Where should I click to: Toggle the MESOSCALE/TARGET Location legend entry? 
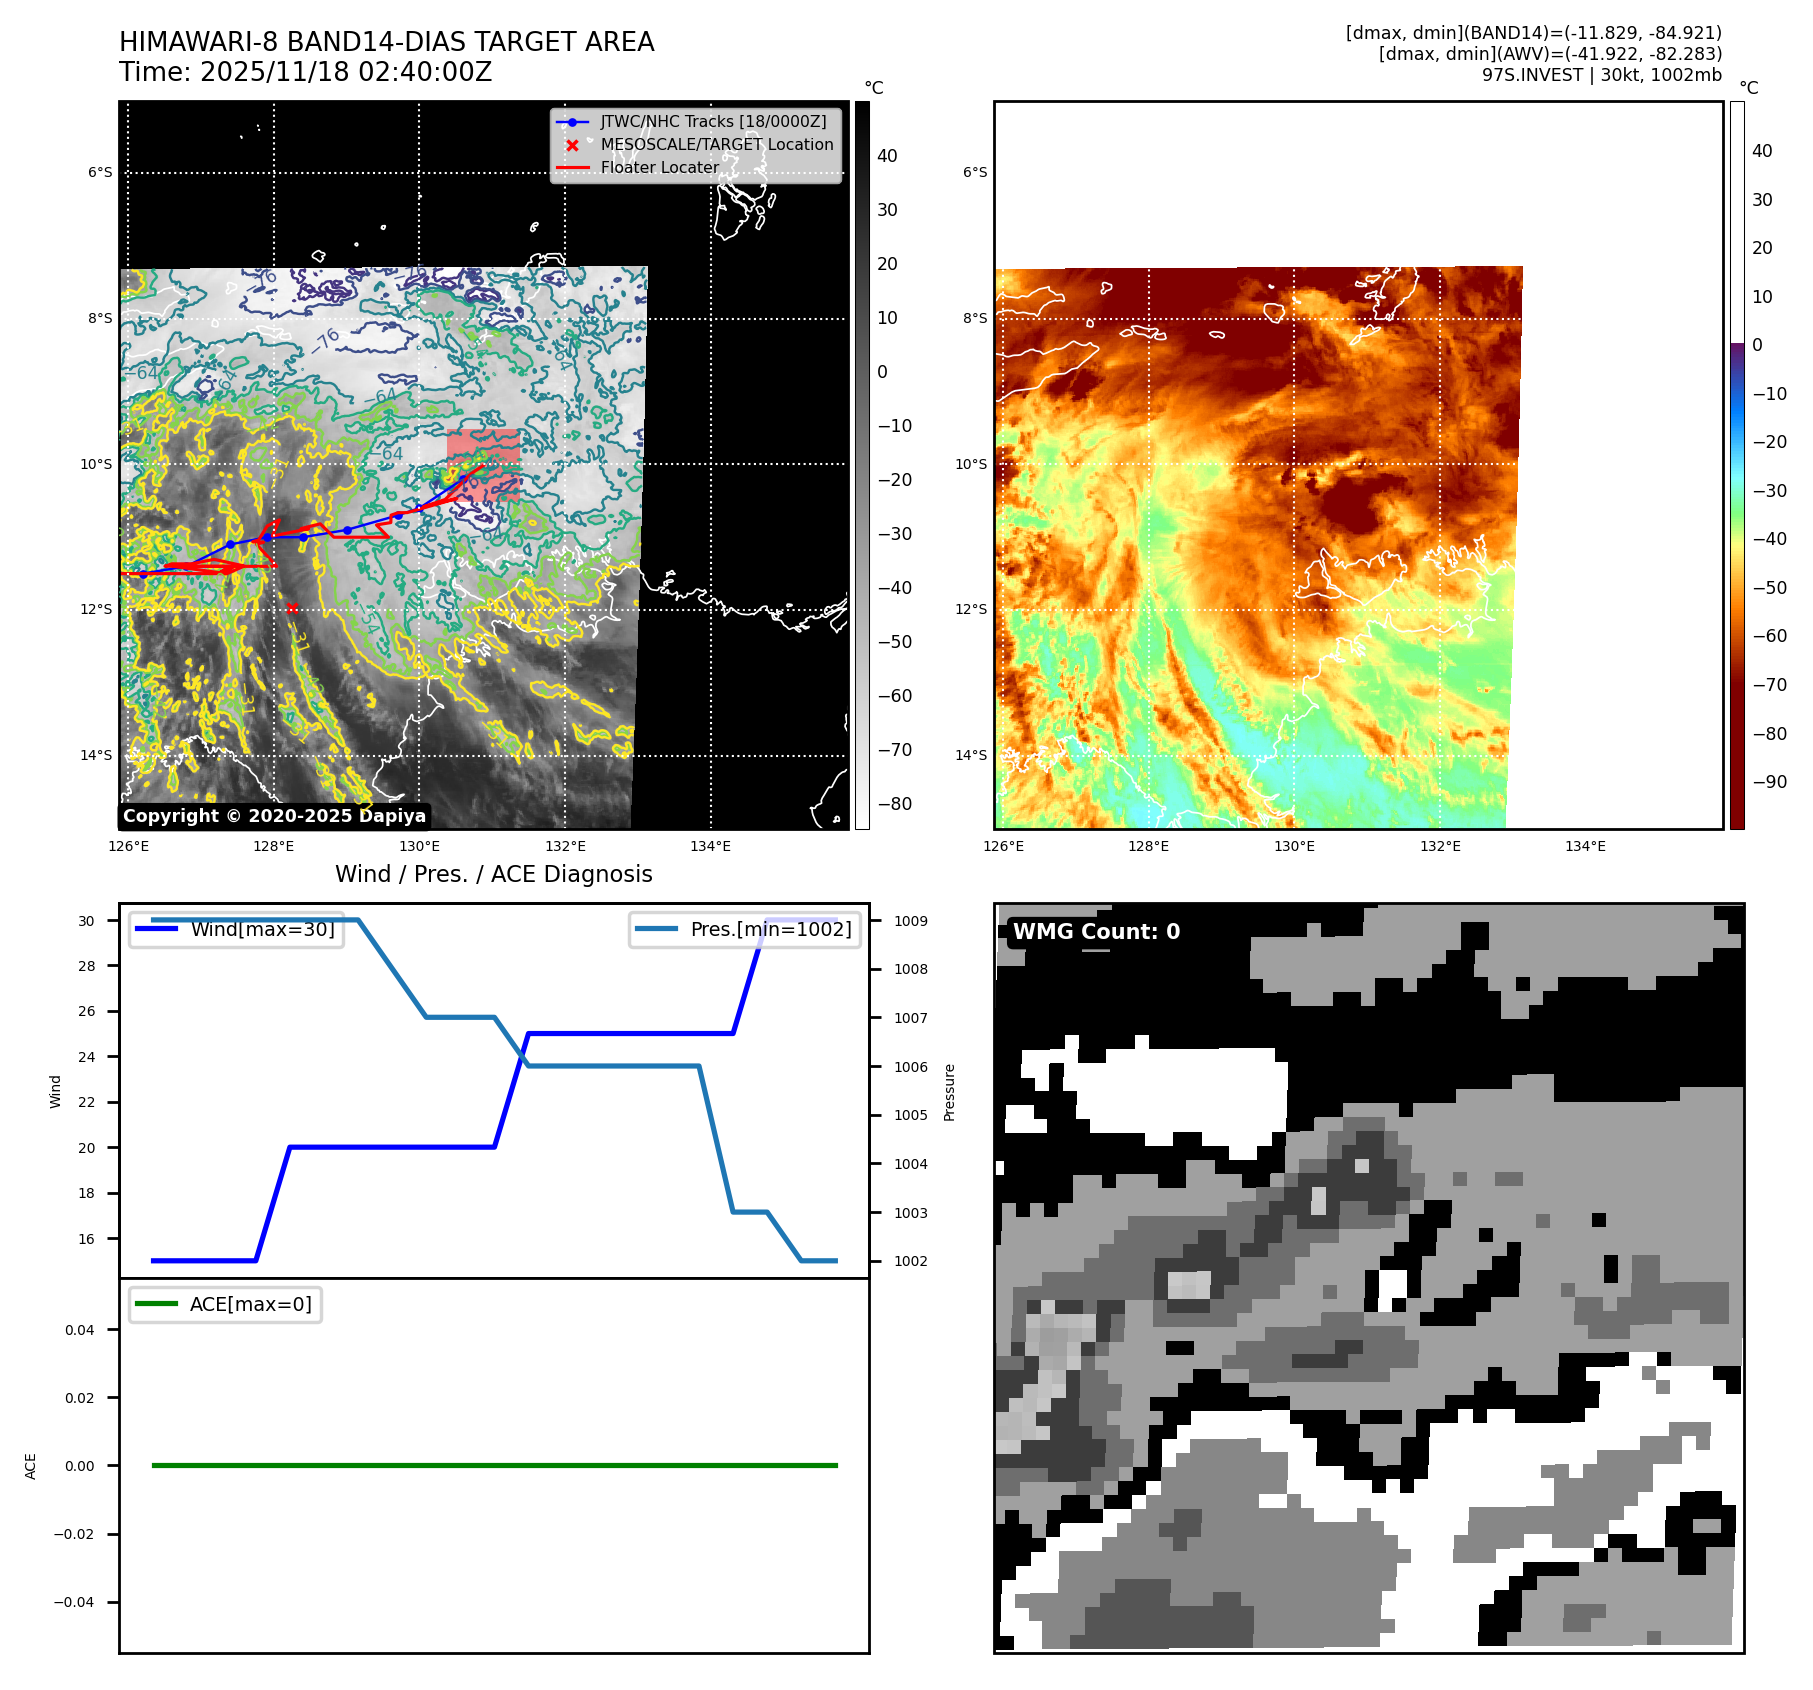[716, 145]
